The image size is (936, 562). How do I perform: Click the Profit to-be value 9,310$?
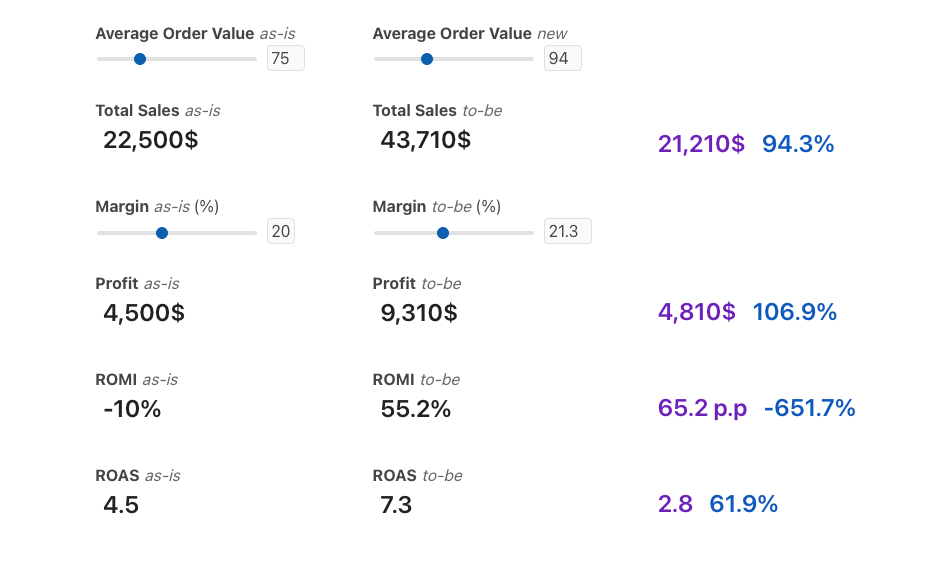pyautogui.click(x=419, y=313)
